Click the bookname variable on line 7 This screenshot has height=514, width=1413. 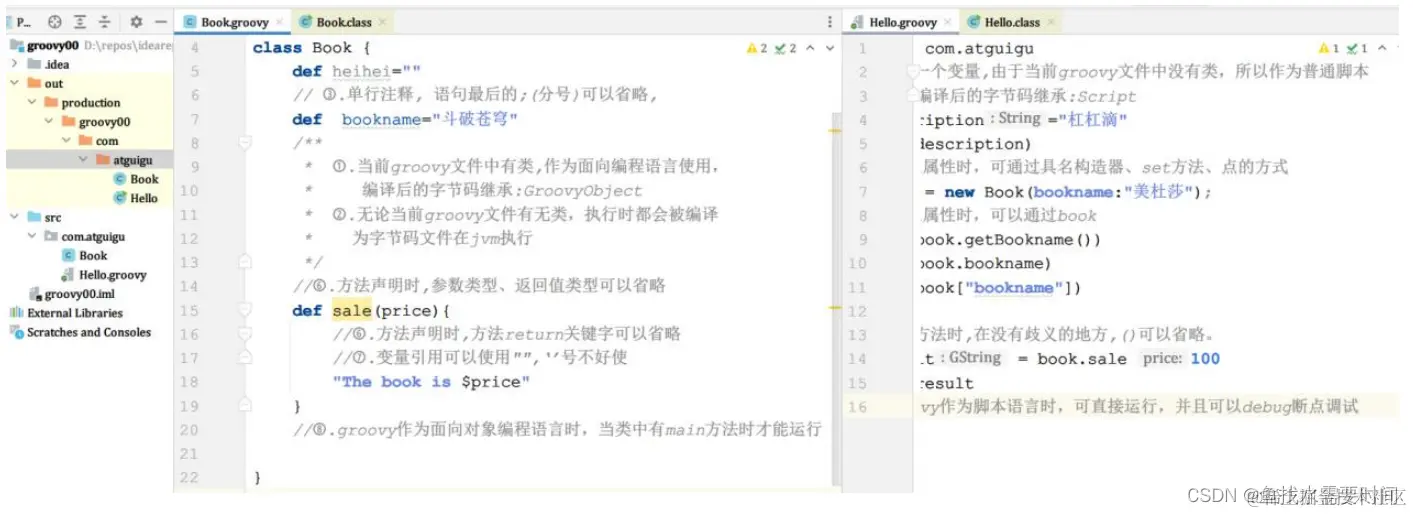coord(380,119)
